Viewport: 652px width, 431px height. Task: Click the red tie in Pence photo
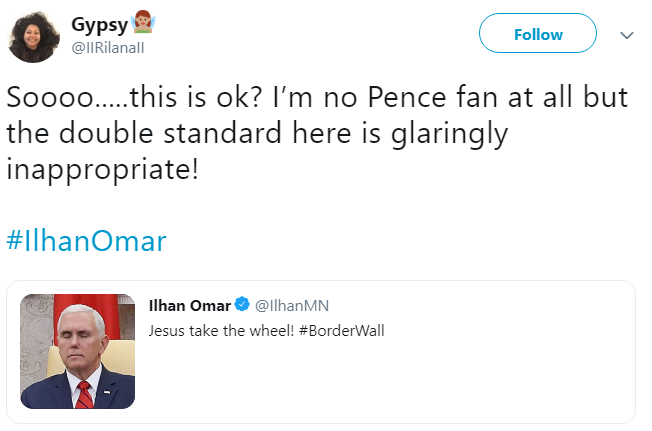point(84,395)
